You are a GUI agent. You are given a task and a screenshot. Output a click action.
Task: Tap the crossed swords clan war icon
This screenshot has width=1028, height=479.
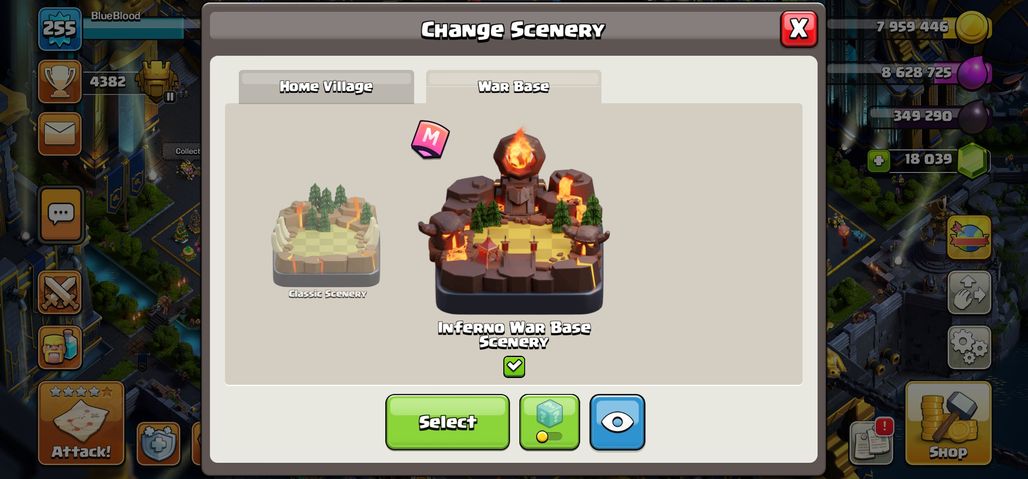pyautogui.click(x=60, y=292)
